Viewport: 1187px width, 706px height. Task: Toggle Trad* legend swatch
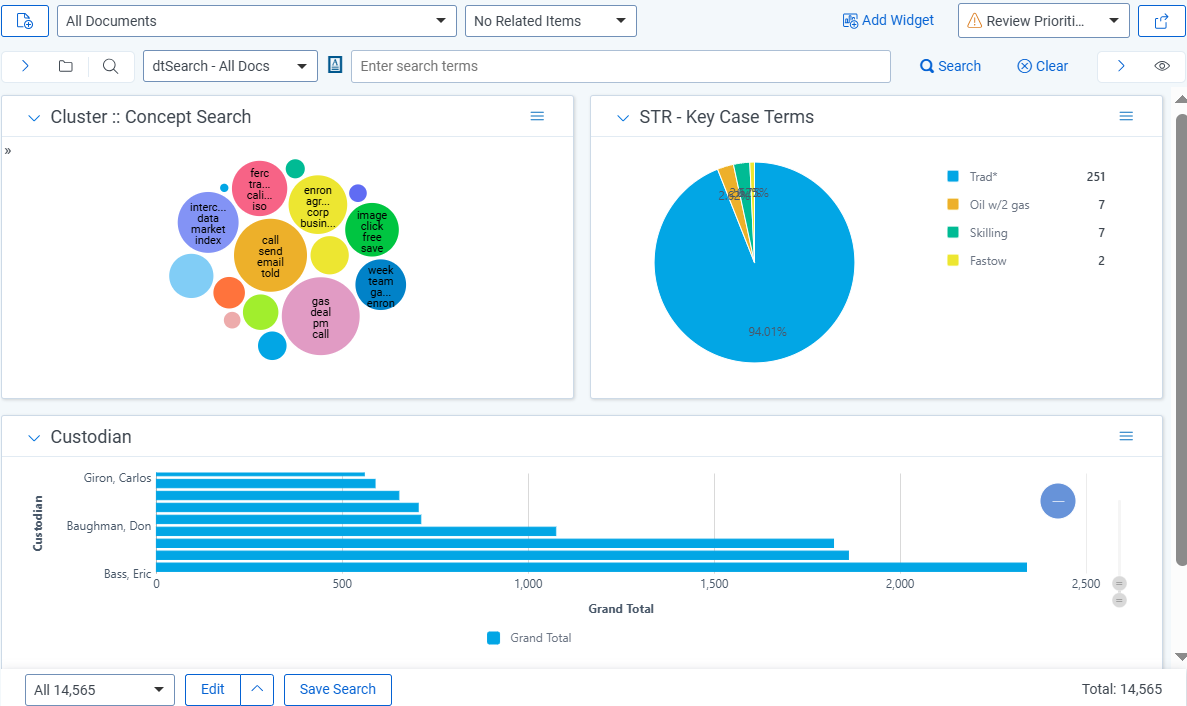[953, 176]
